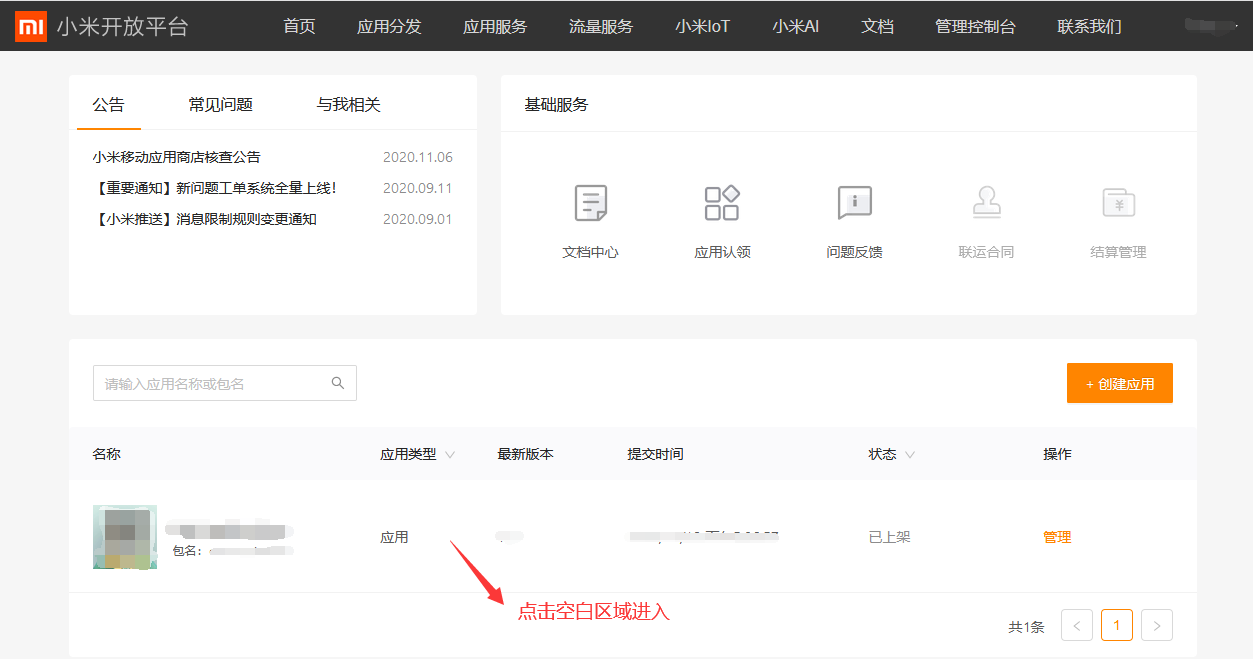Focus the app name search field
Viewport: 1253px width, 659px height.
click(225, 383)
